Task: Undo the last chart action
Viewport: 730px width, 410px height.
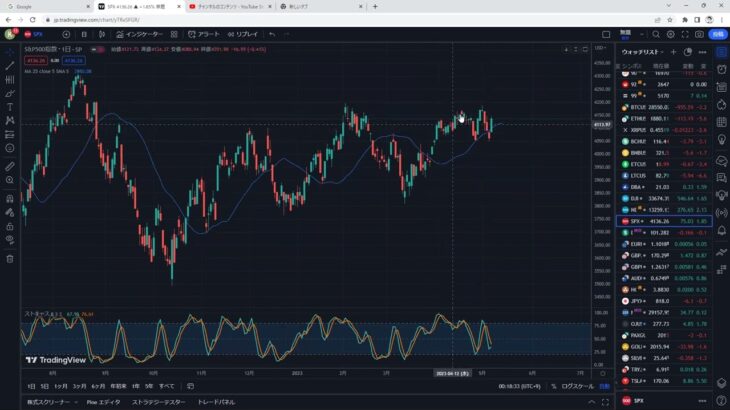Action: [x=272, y=34]
